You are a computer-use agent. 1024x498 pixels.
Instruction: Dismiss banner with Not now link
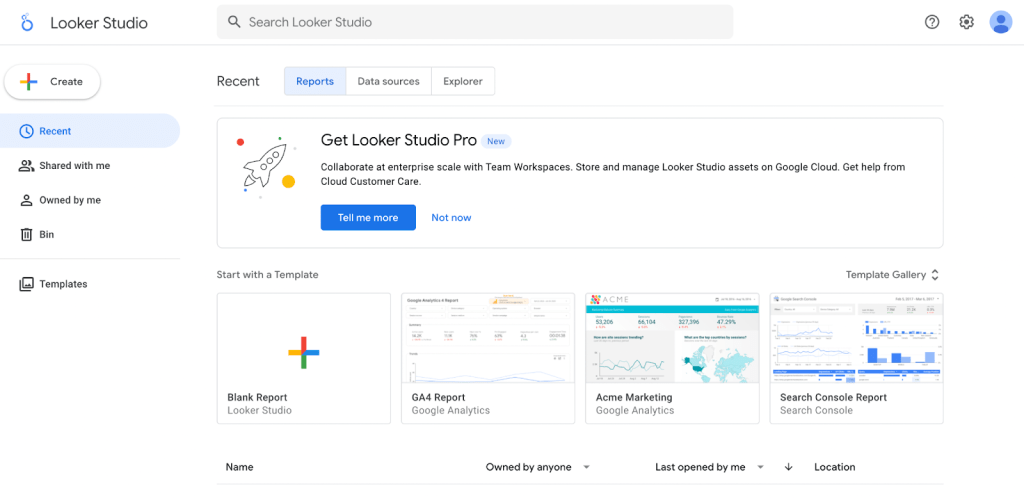pos(451,217)
